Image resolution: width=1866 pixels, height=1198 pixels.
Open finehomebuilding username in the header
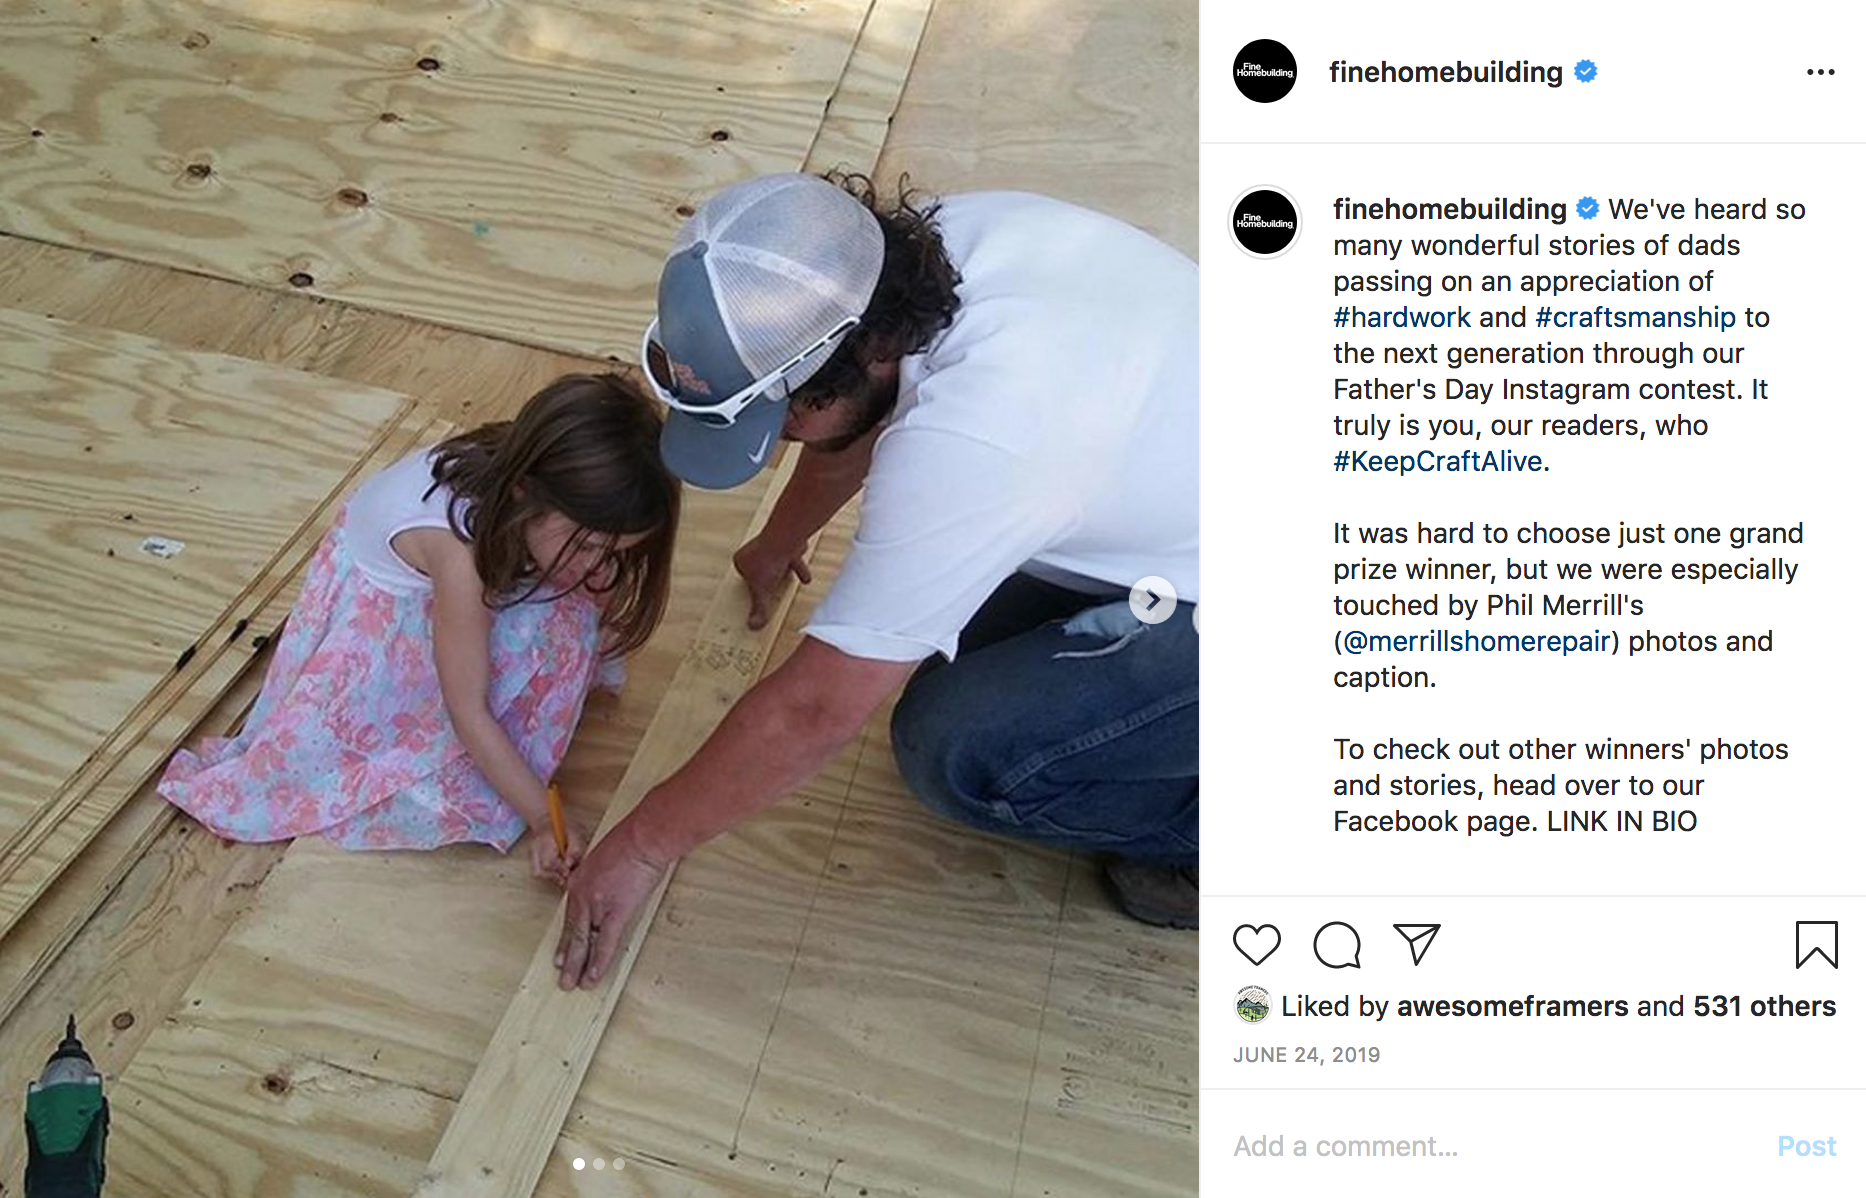coord(1445,72)
